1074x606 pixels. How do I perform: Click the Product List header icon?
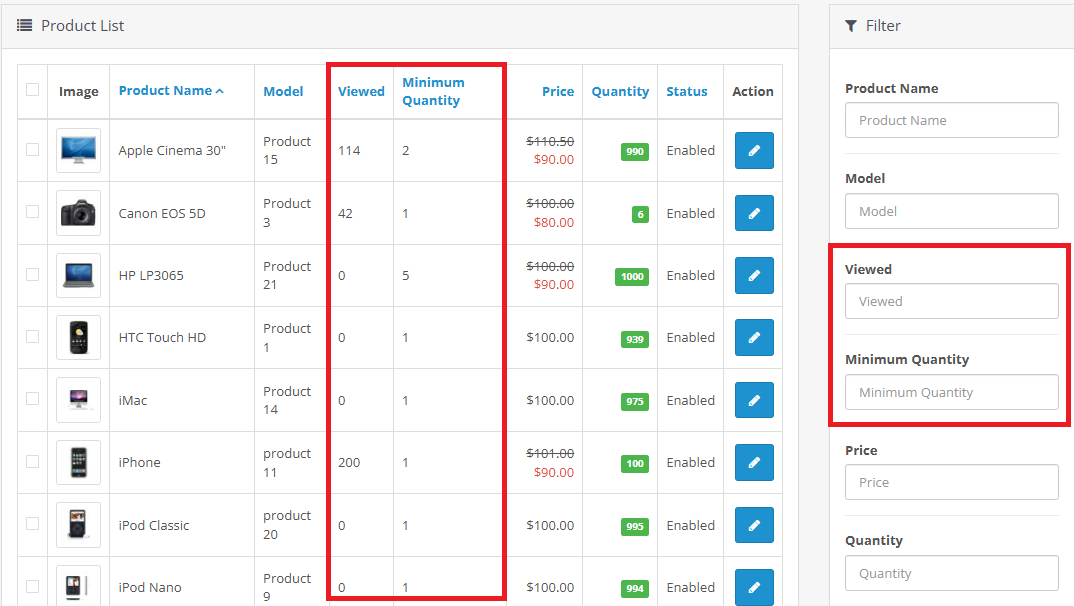pos(25,25)
